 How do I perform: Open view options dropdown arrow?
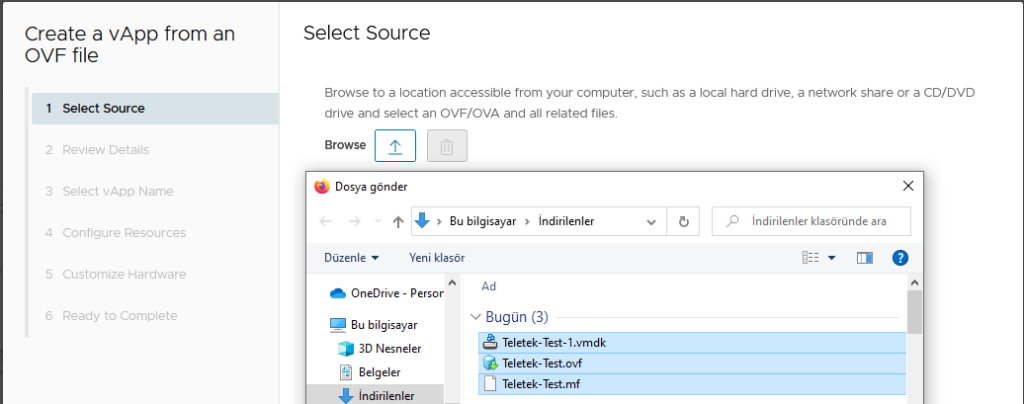(x=831, y=258)
